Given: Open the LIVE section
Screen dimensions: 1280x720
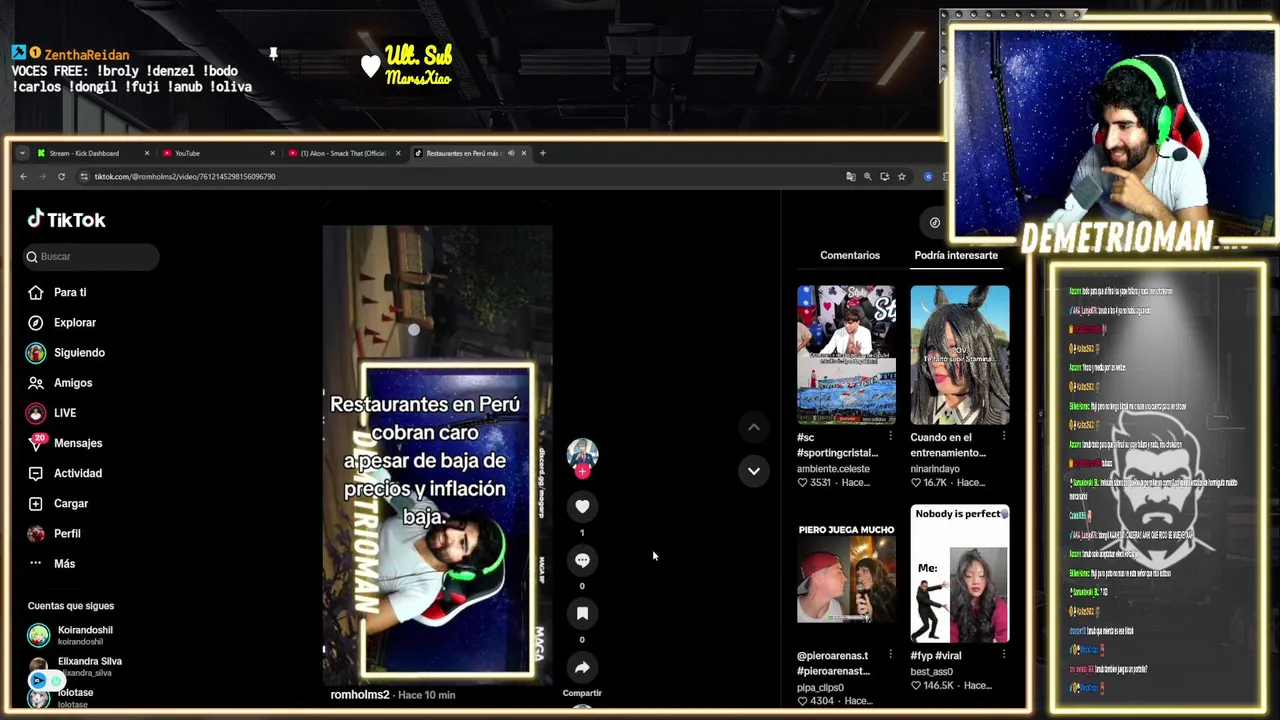Looking at the screenshot, I should tap(65, 413).
